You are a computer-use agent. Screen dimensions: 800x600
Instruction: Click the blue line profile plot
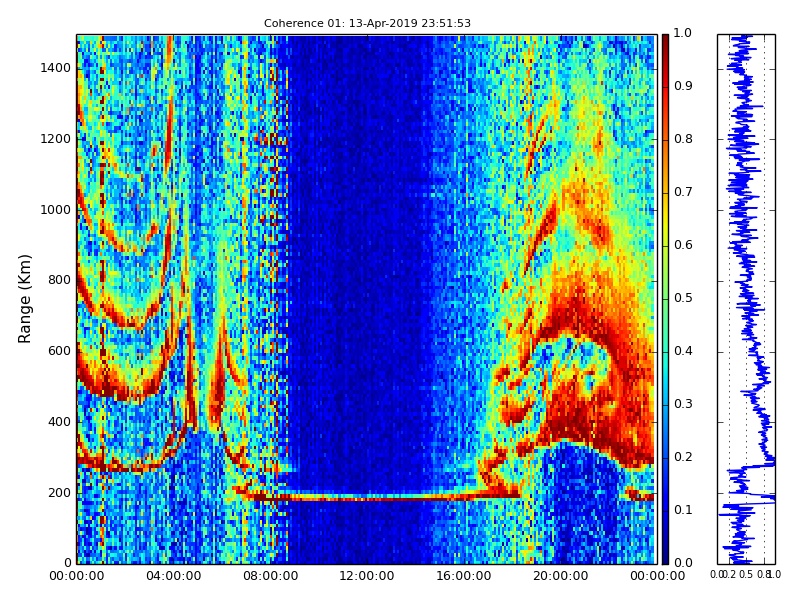point(746,299)
